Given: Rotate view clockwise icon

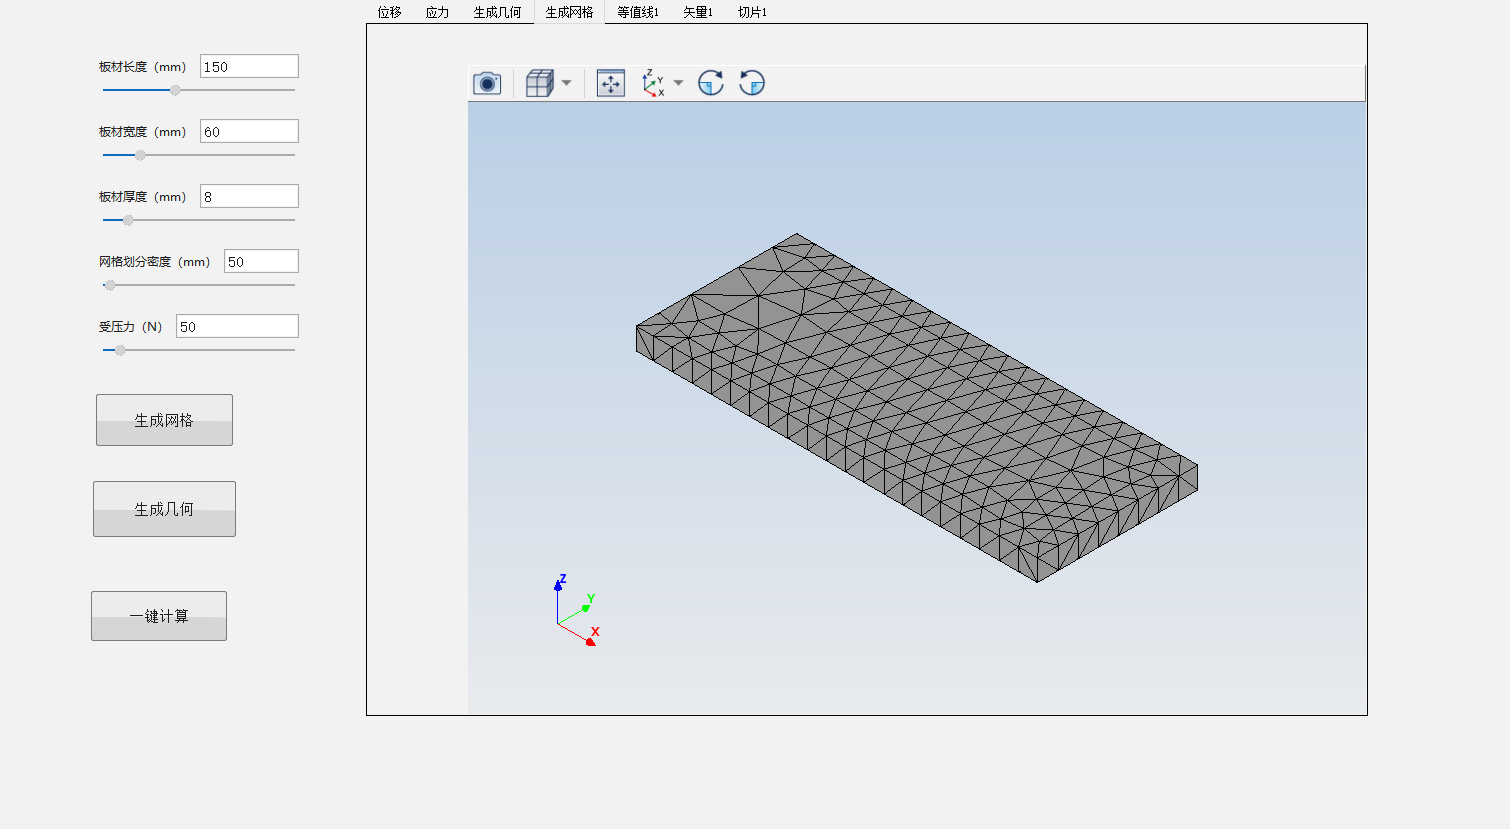Looking at the screenshot, I should coord(711,83).
